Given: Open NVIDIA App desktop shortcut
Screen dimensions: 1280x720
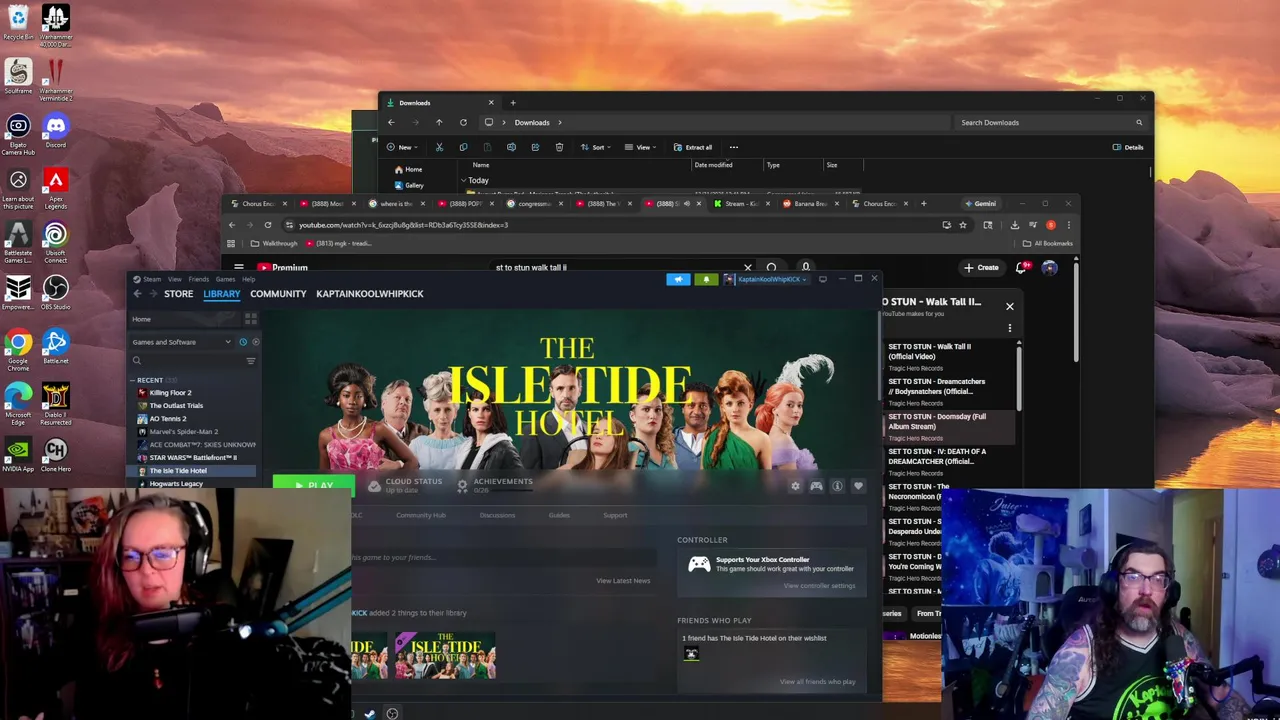Looking at the screenshot, I should tap(18, 455).
